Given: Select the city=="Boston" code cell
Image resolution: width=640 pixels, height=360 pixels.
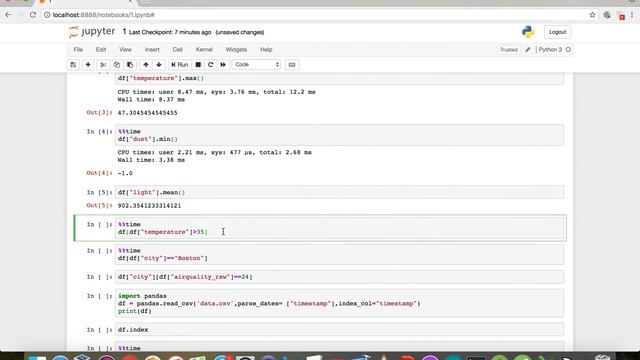Looking at the screenshot, I should pyautogui.click(x=339, y=254).
